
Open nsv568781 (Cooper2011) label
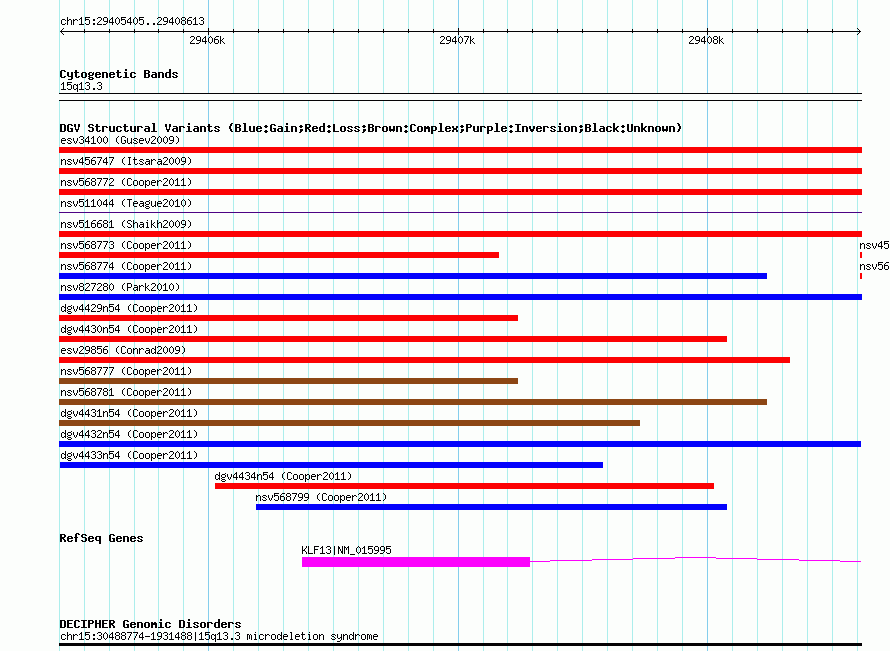126,392
